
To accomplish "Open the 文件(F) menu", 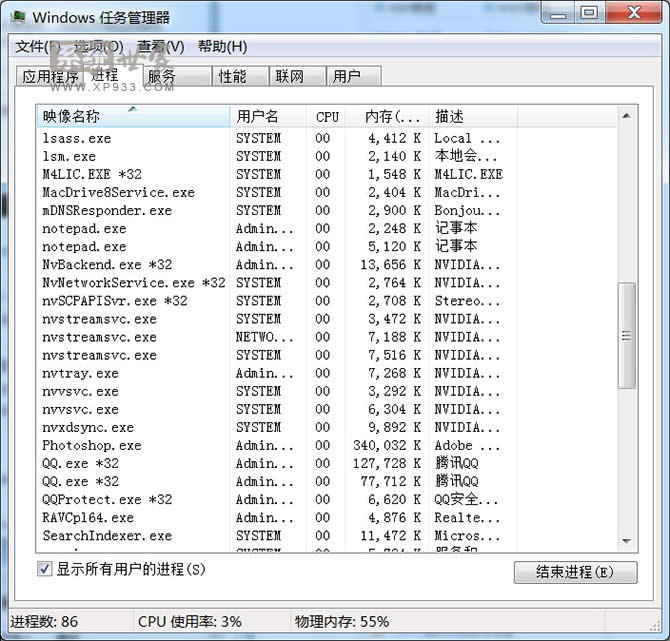I will [x=38, y=47].
